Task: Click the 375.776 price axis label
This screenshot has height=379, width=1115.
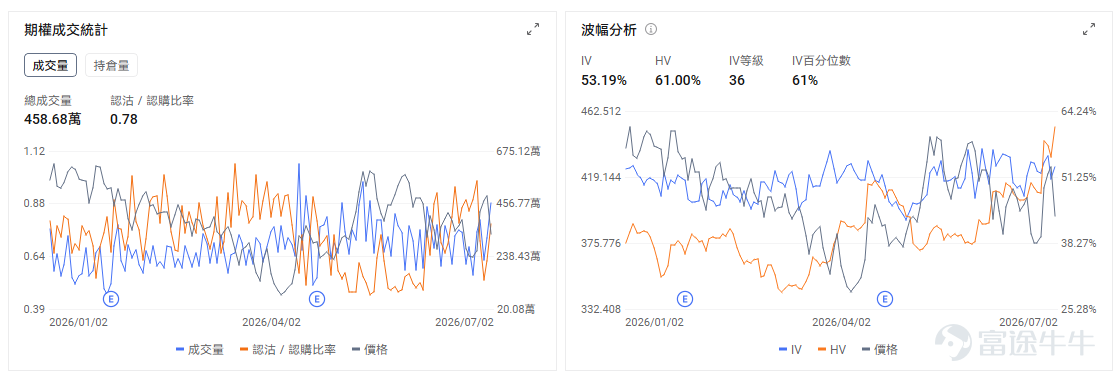Action: coord(602,243)
